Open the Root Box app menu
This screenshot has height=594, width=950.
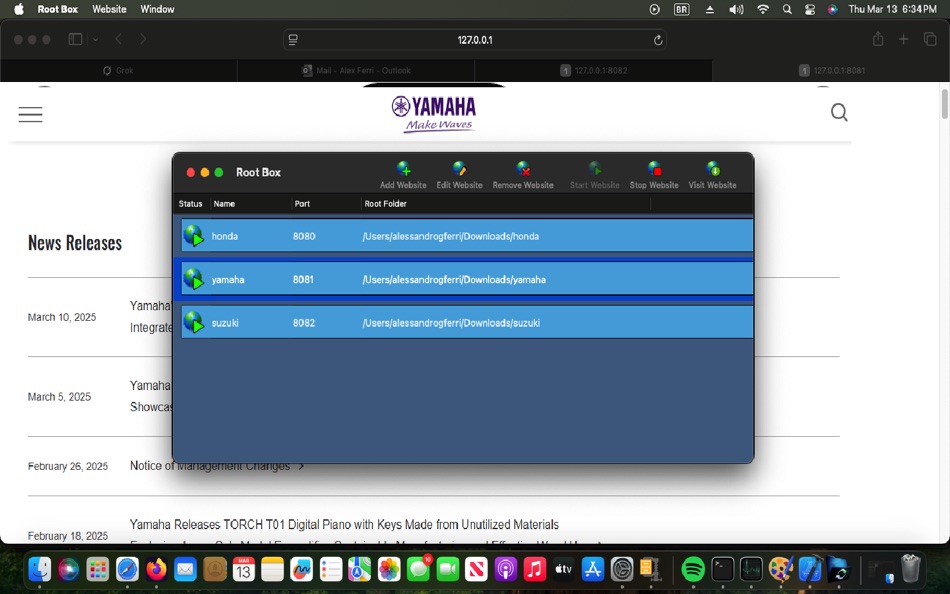click(x=58, y=9)
